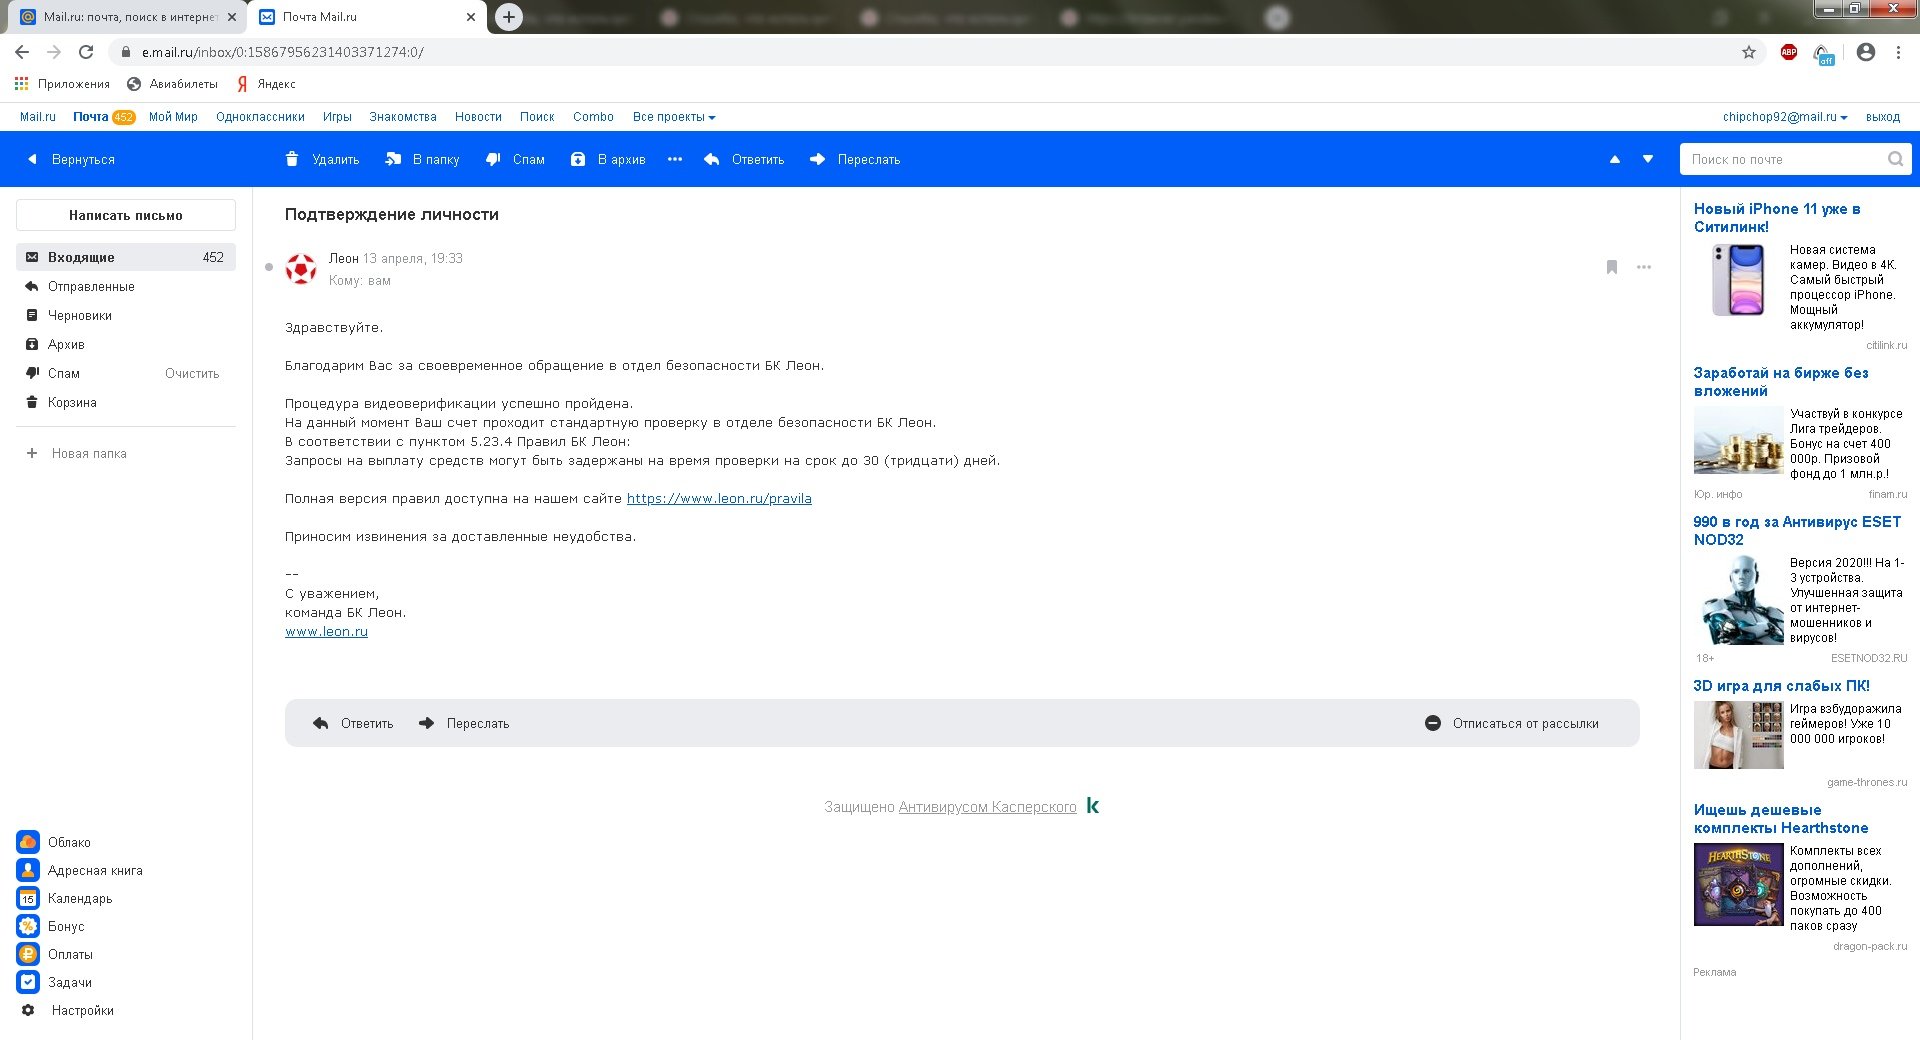Expand the Все проекты dropdown
Image resolution: width=1920 pixels, height=1040 pixels.
click(x=673, y=117)
